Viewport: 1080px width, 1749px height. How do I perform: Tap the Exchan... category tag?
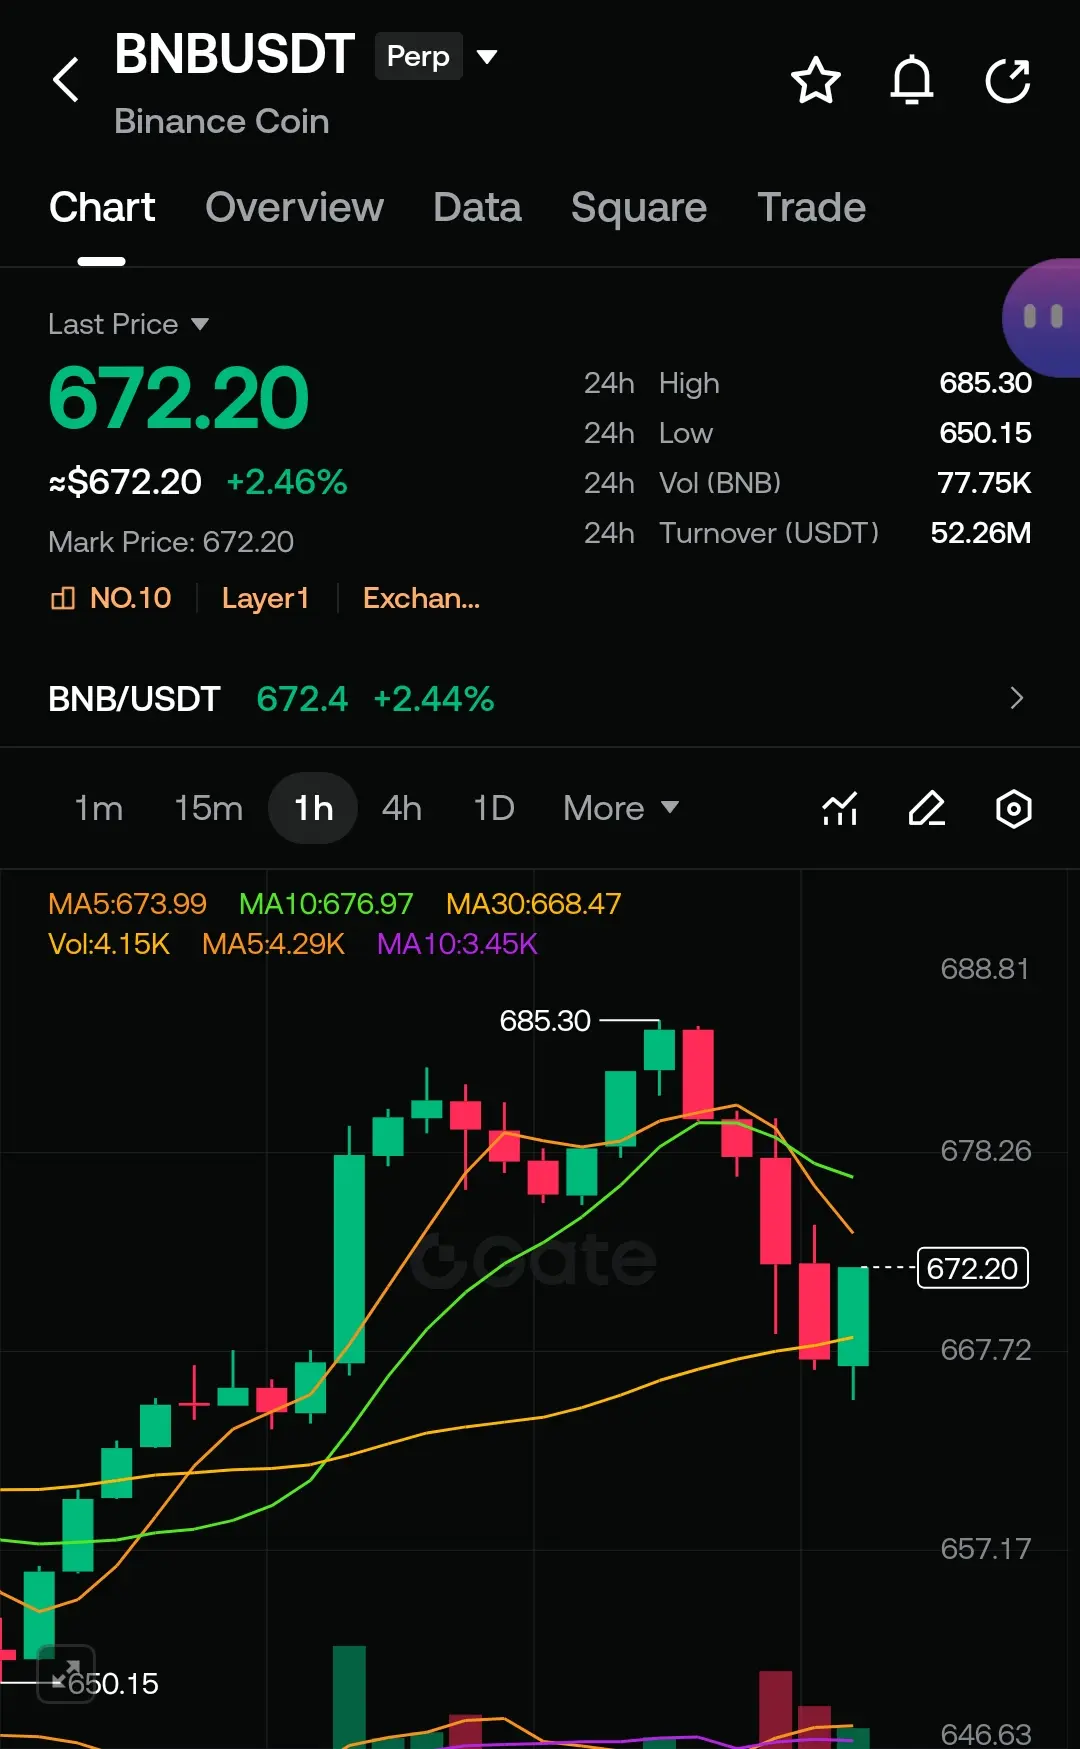(x=421, y=598)
